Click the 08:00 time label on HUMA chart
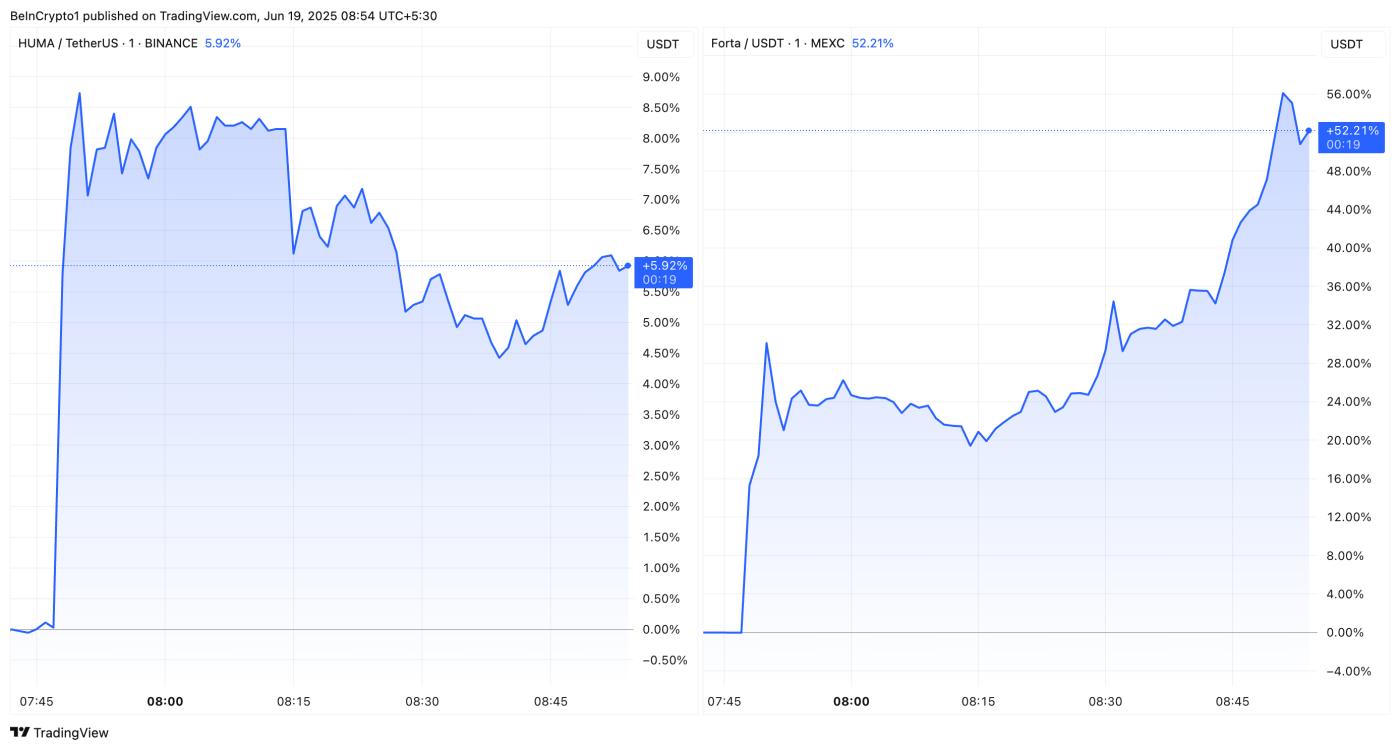 click(x=165, y=702)
